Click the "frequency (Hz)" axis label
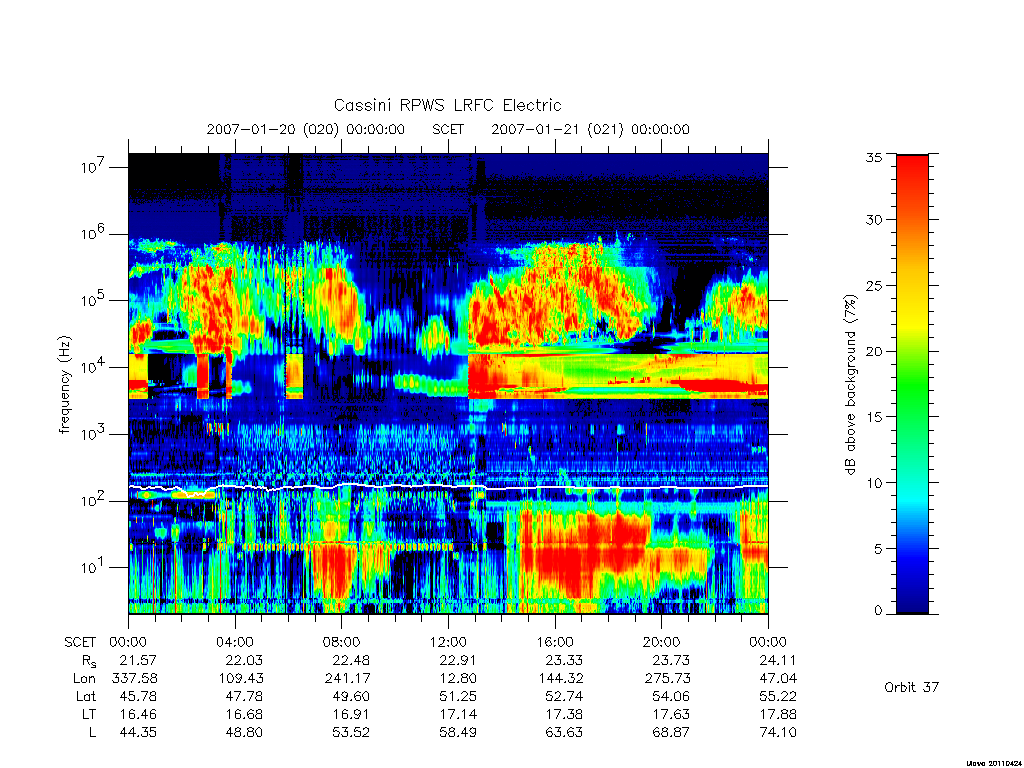Screen dimensions: 1024x768 point(64,385)
